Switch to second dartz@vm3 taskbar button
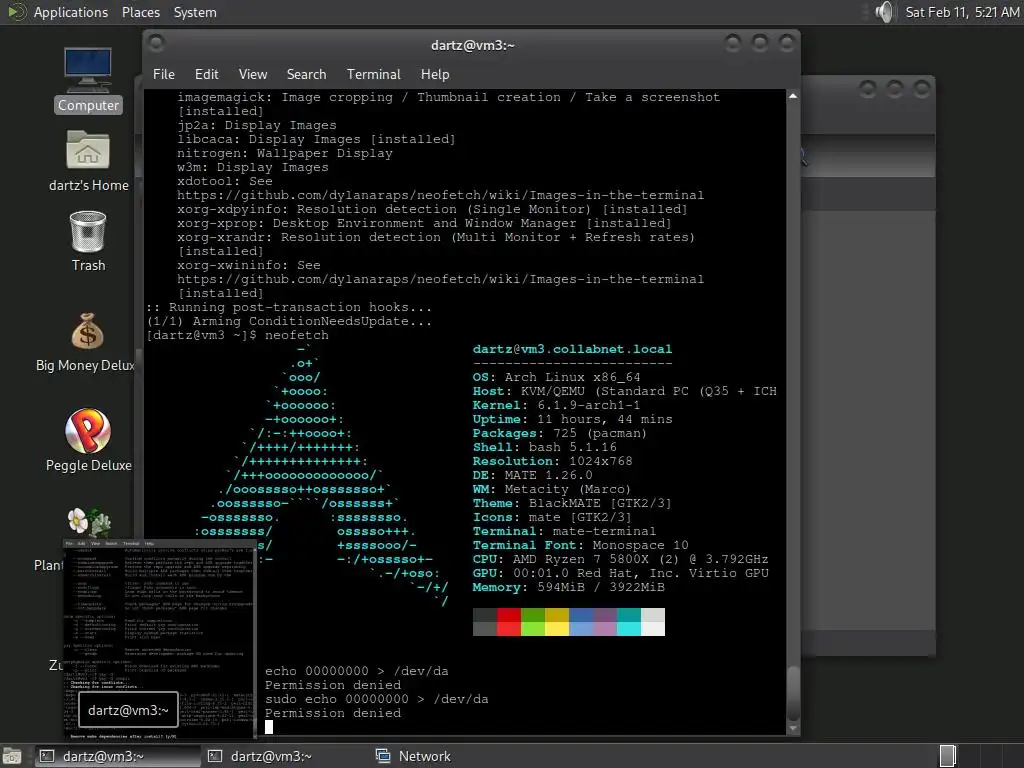The width and height of the screenshot is (1024, 768). pyautogui.click(x=284, y=756)
